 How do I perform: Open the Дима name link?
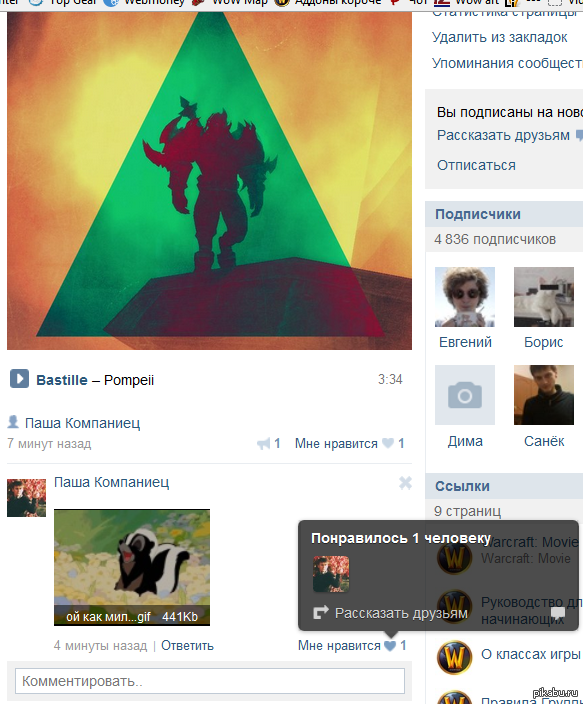tap(465, 441)
